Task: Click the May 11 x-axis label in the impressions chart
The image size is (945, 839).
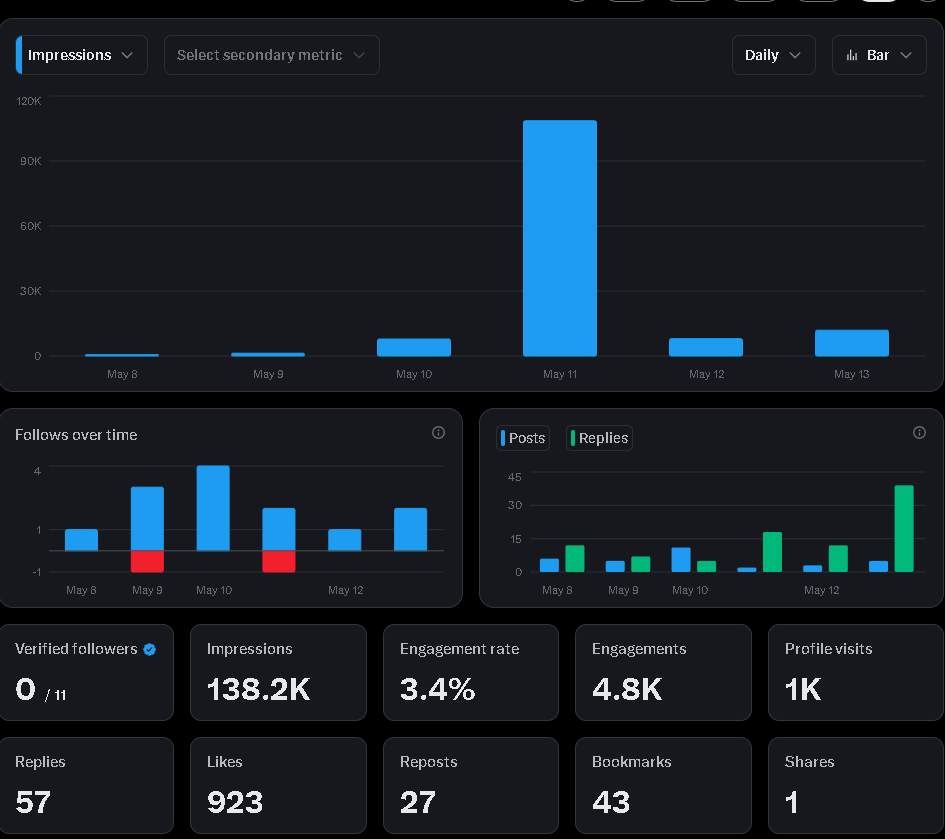Action: click(560, 374)
